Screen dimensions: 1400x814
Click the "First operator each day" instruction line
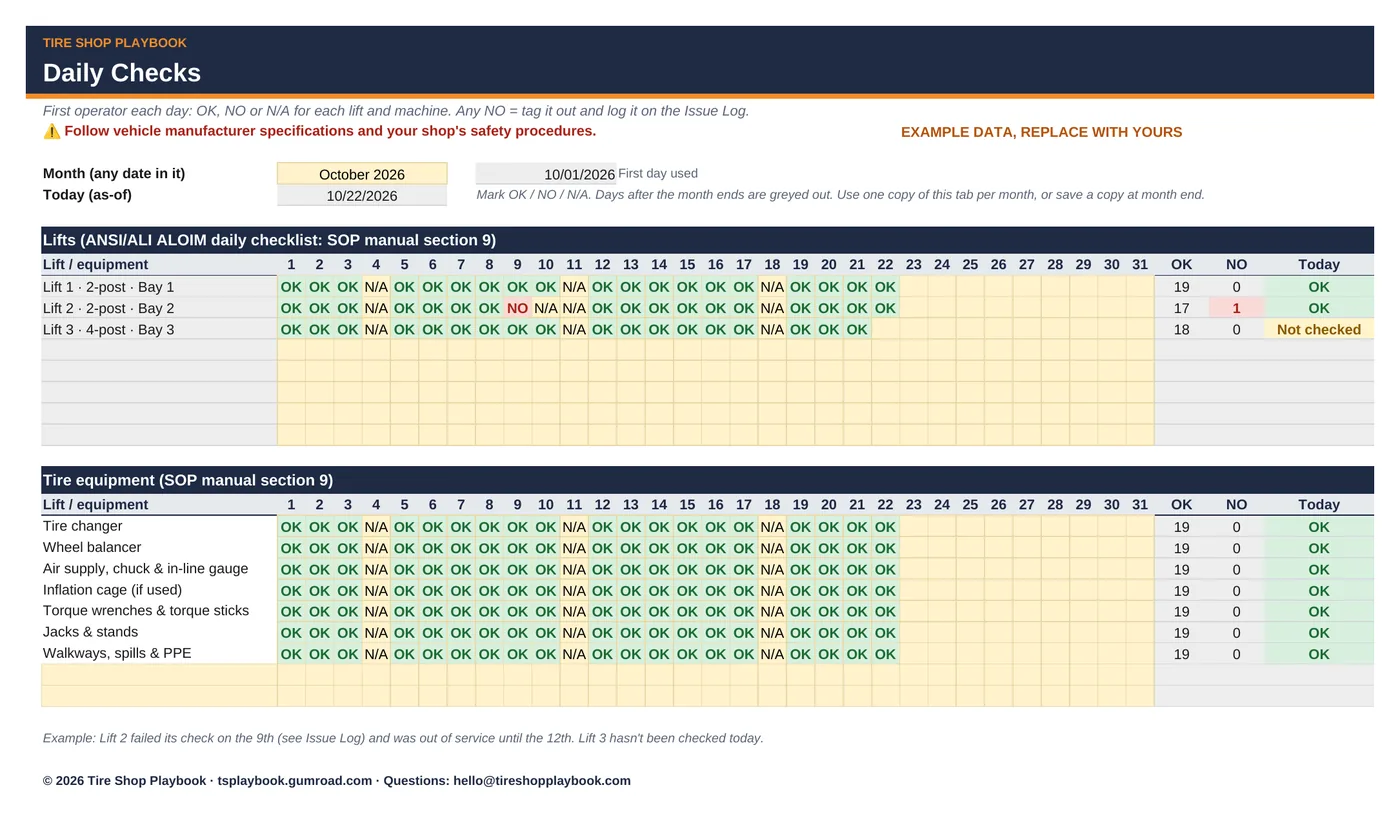coord(396,111)
